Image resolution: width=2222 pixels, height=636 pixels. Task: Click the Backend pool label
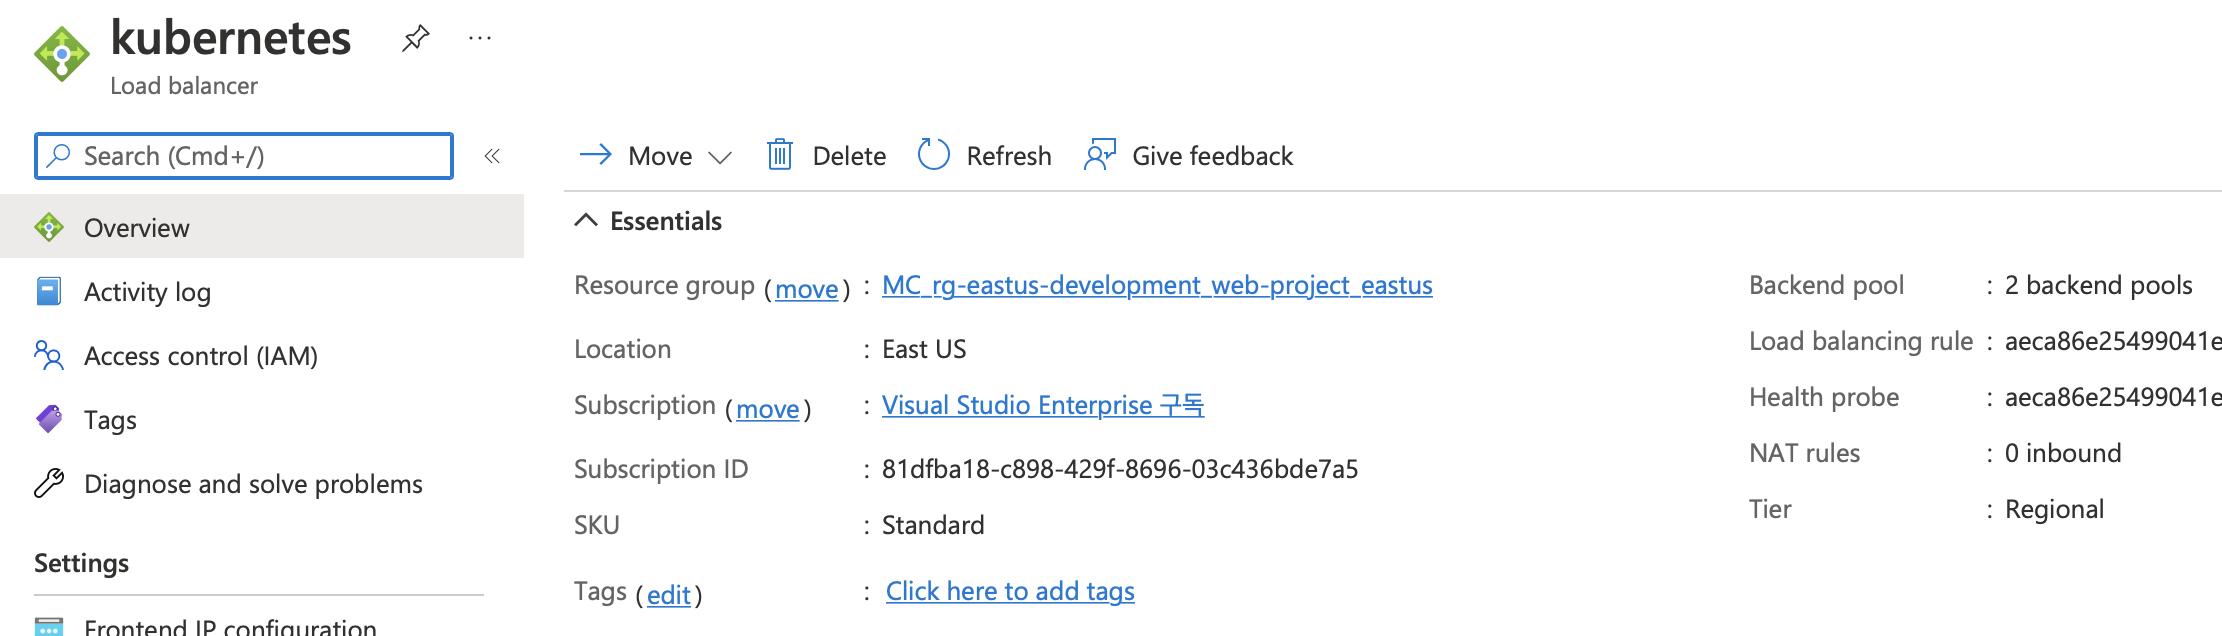(1826, 285)
